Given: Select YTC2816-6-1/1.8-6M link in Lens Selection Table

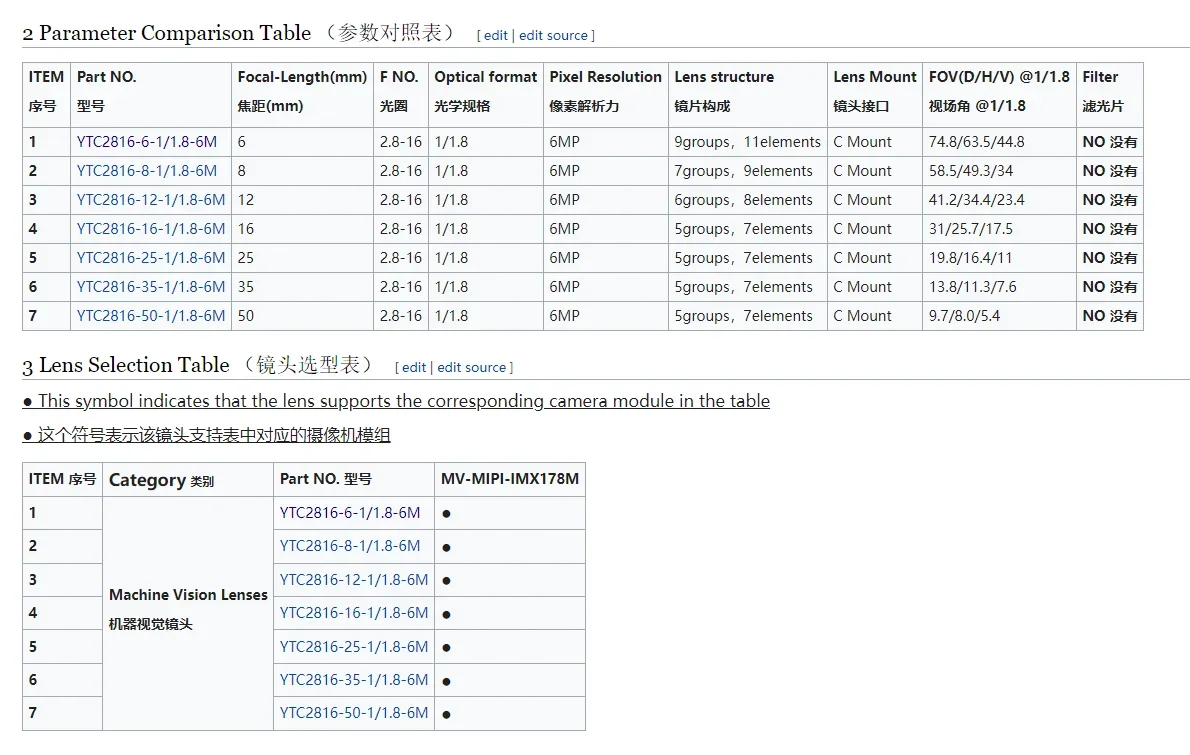Looking at the screenshot, I should [x=349, y=513].
